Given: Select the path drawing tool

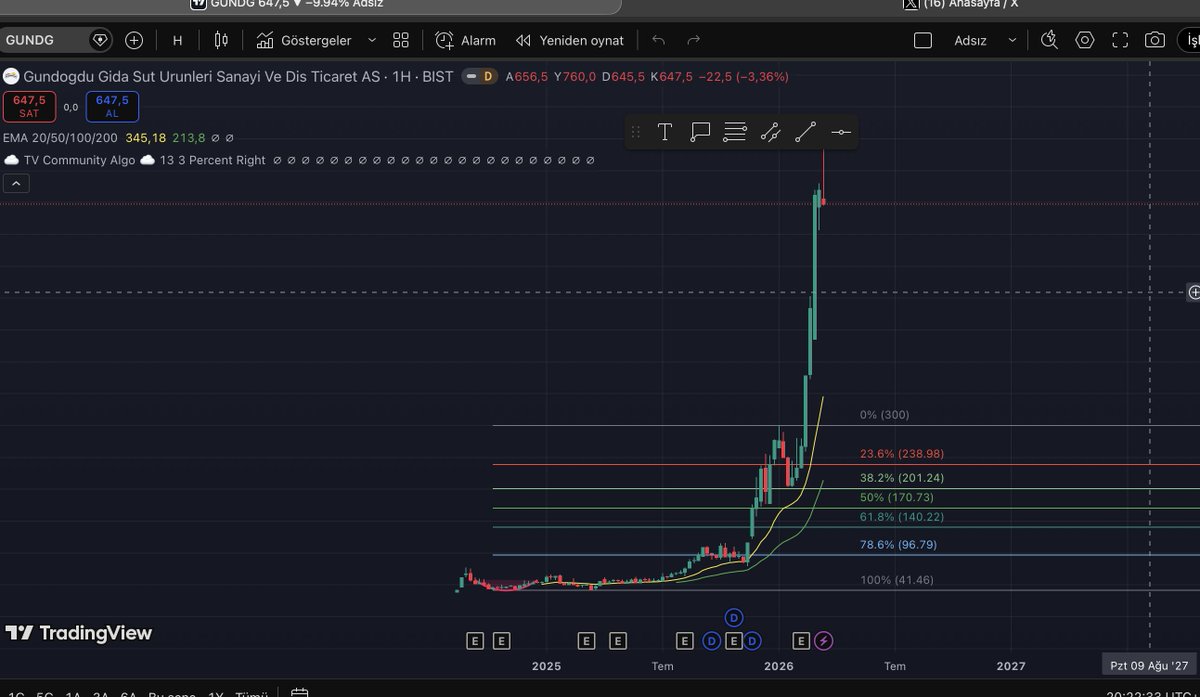Looking at the screenshot, I should pos(770,132).
